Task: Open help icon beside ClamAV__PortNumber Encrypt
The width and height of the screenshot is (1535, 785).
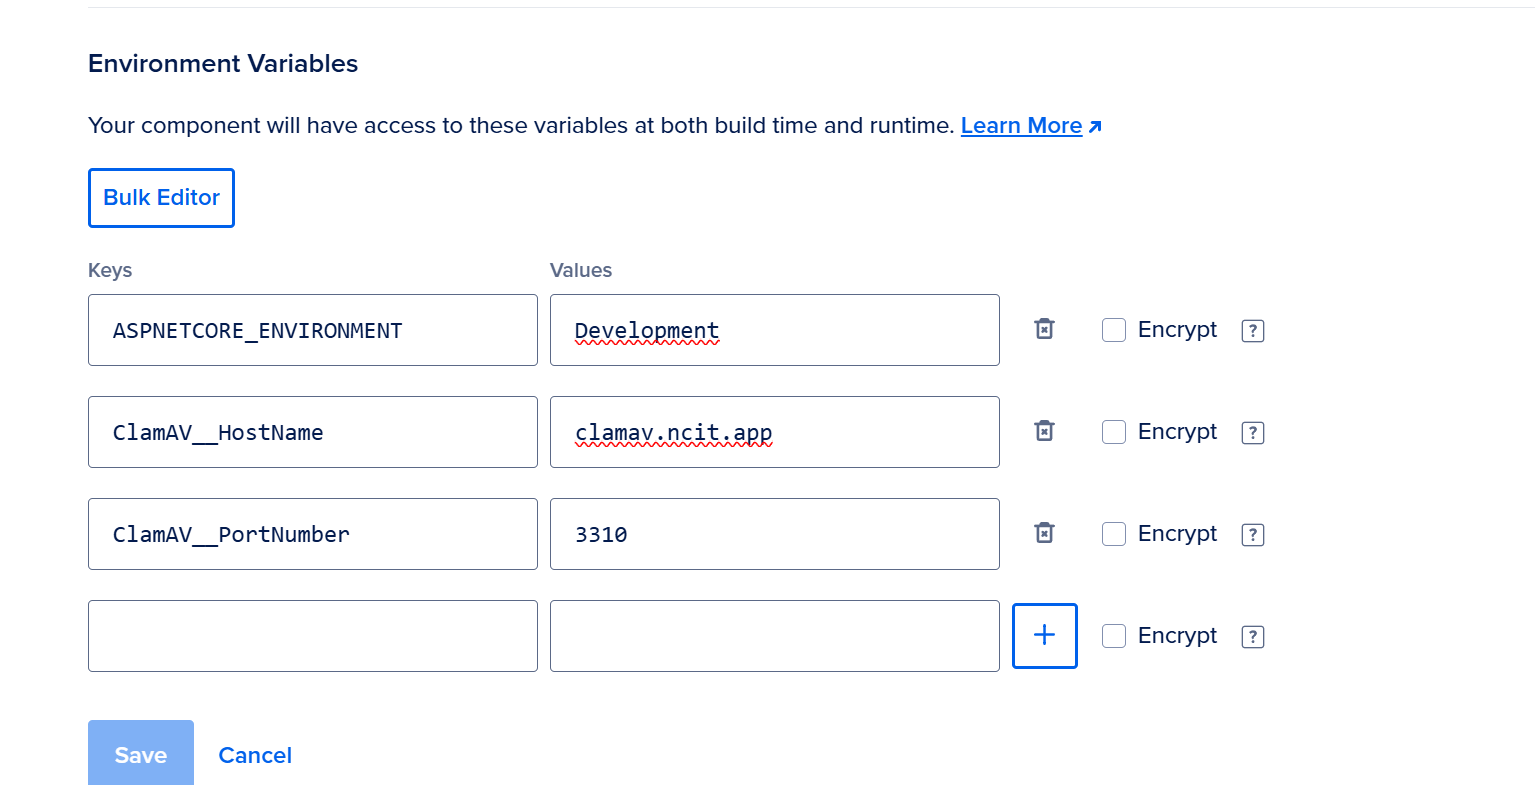Action: coord(1252,535)
